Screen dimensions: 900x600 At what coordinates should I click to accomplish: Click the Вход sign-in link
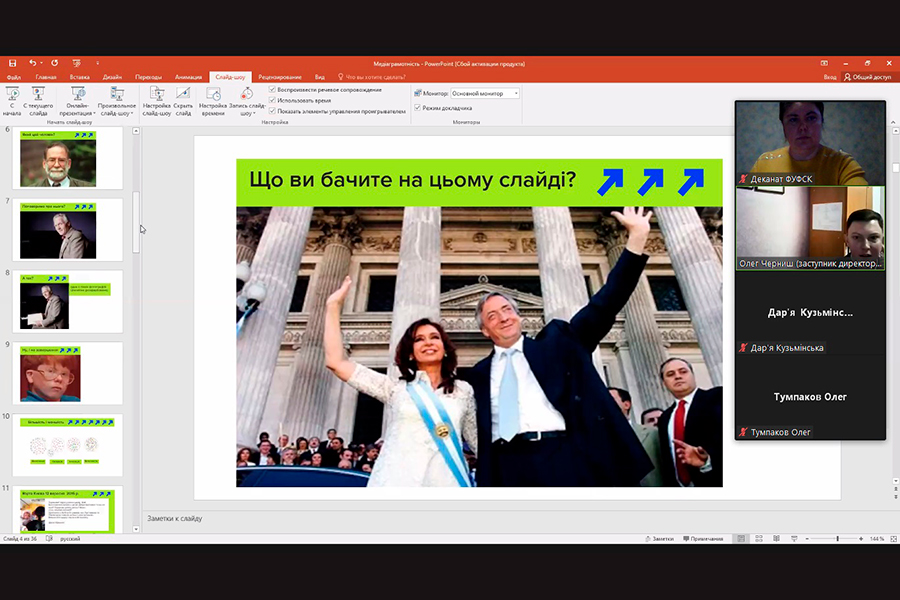click(x=830, y=77)
